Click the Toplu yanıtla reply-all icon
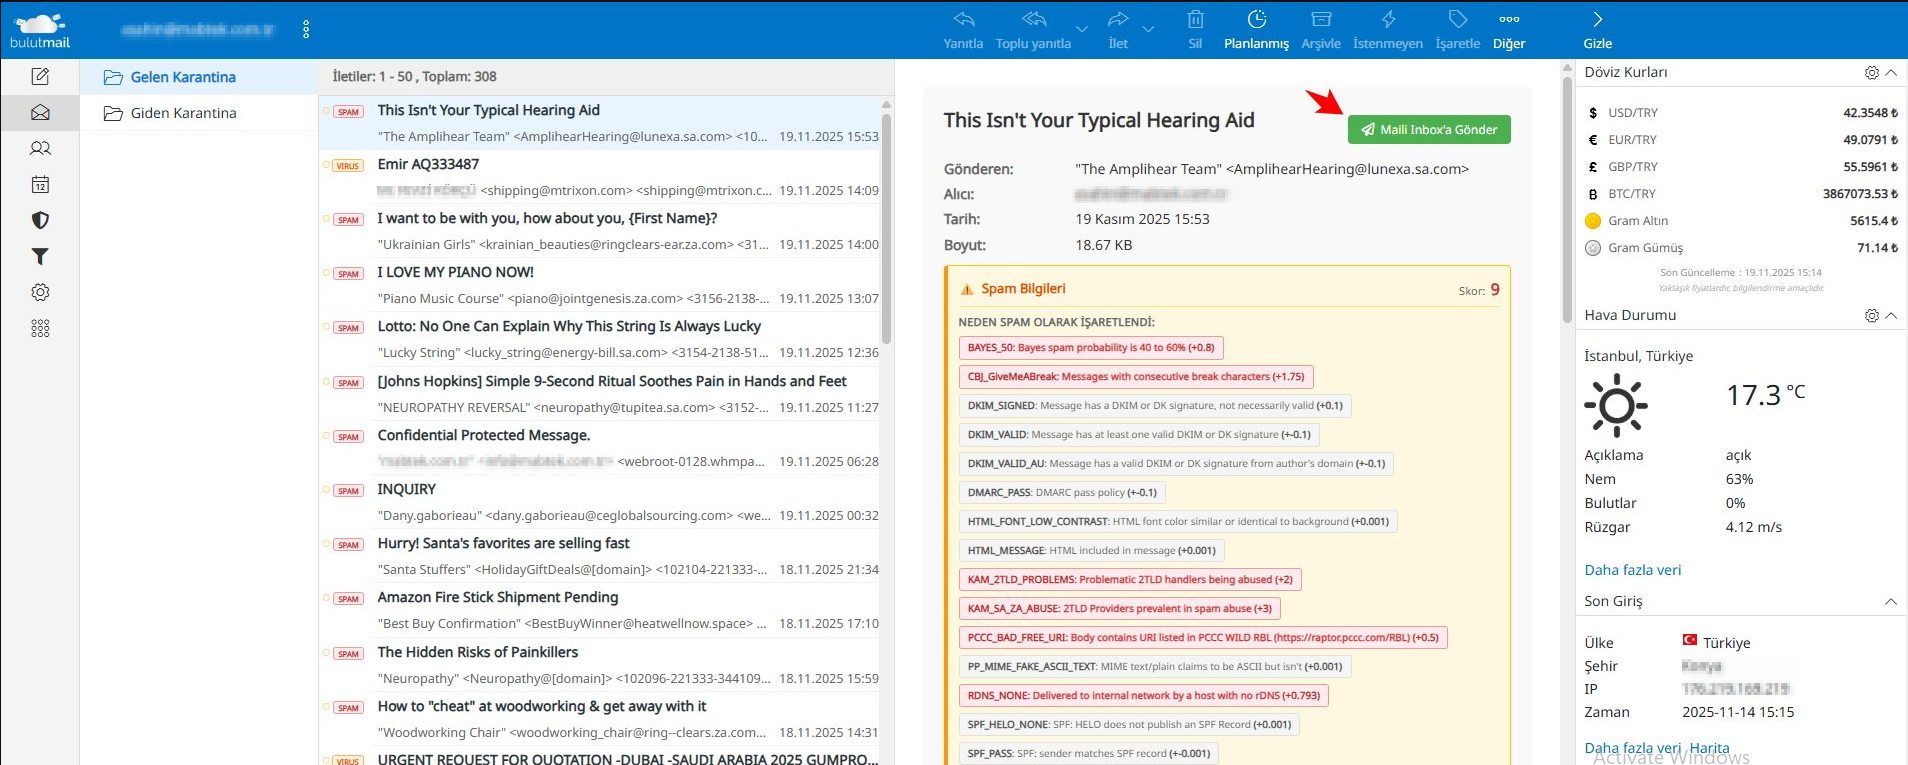Image resolution: width=1908 pixels, height=765 pixels. pos(1033,19)
